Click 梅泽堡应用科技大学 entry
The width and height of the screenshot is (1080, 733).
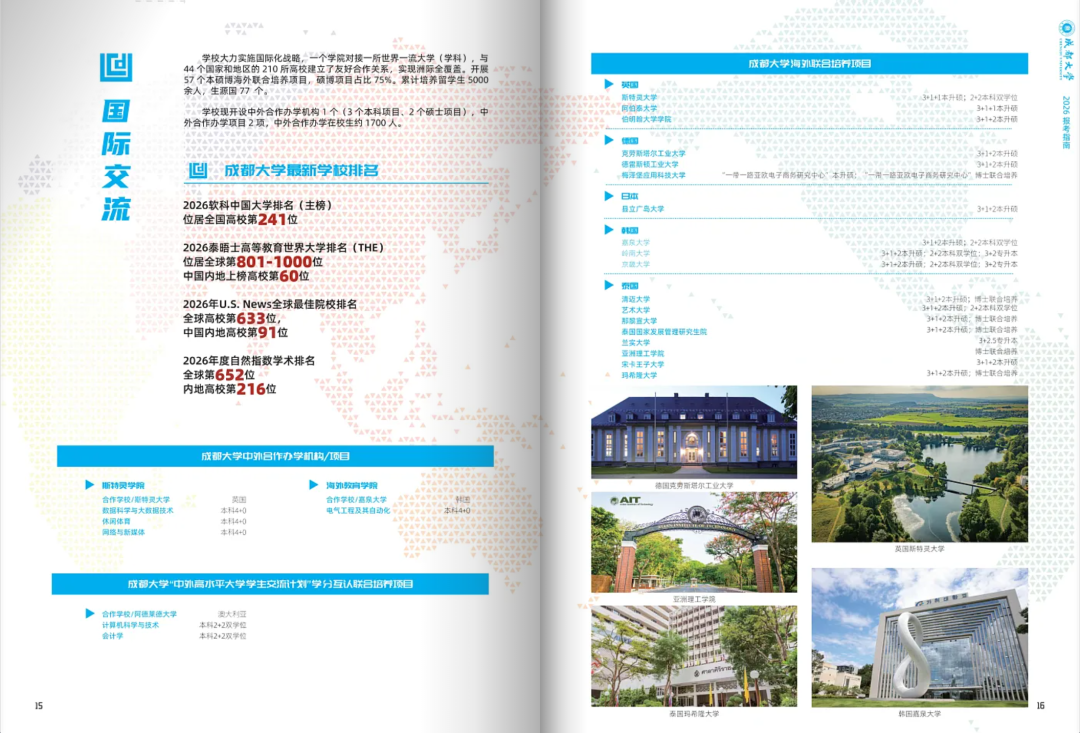coord(654,175)
